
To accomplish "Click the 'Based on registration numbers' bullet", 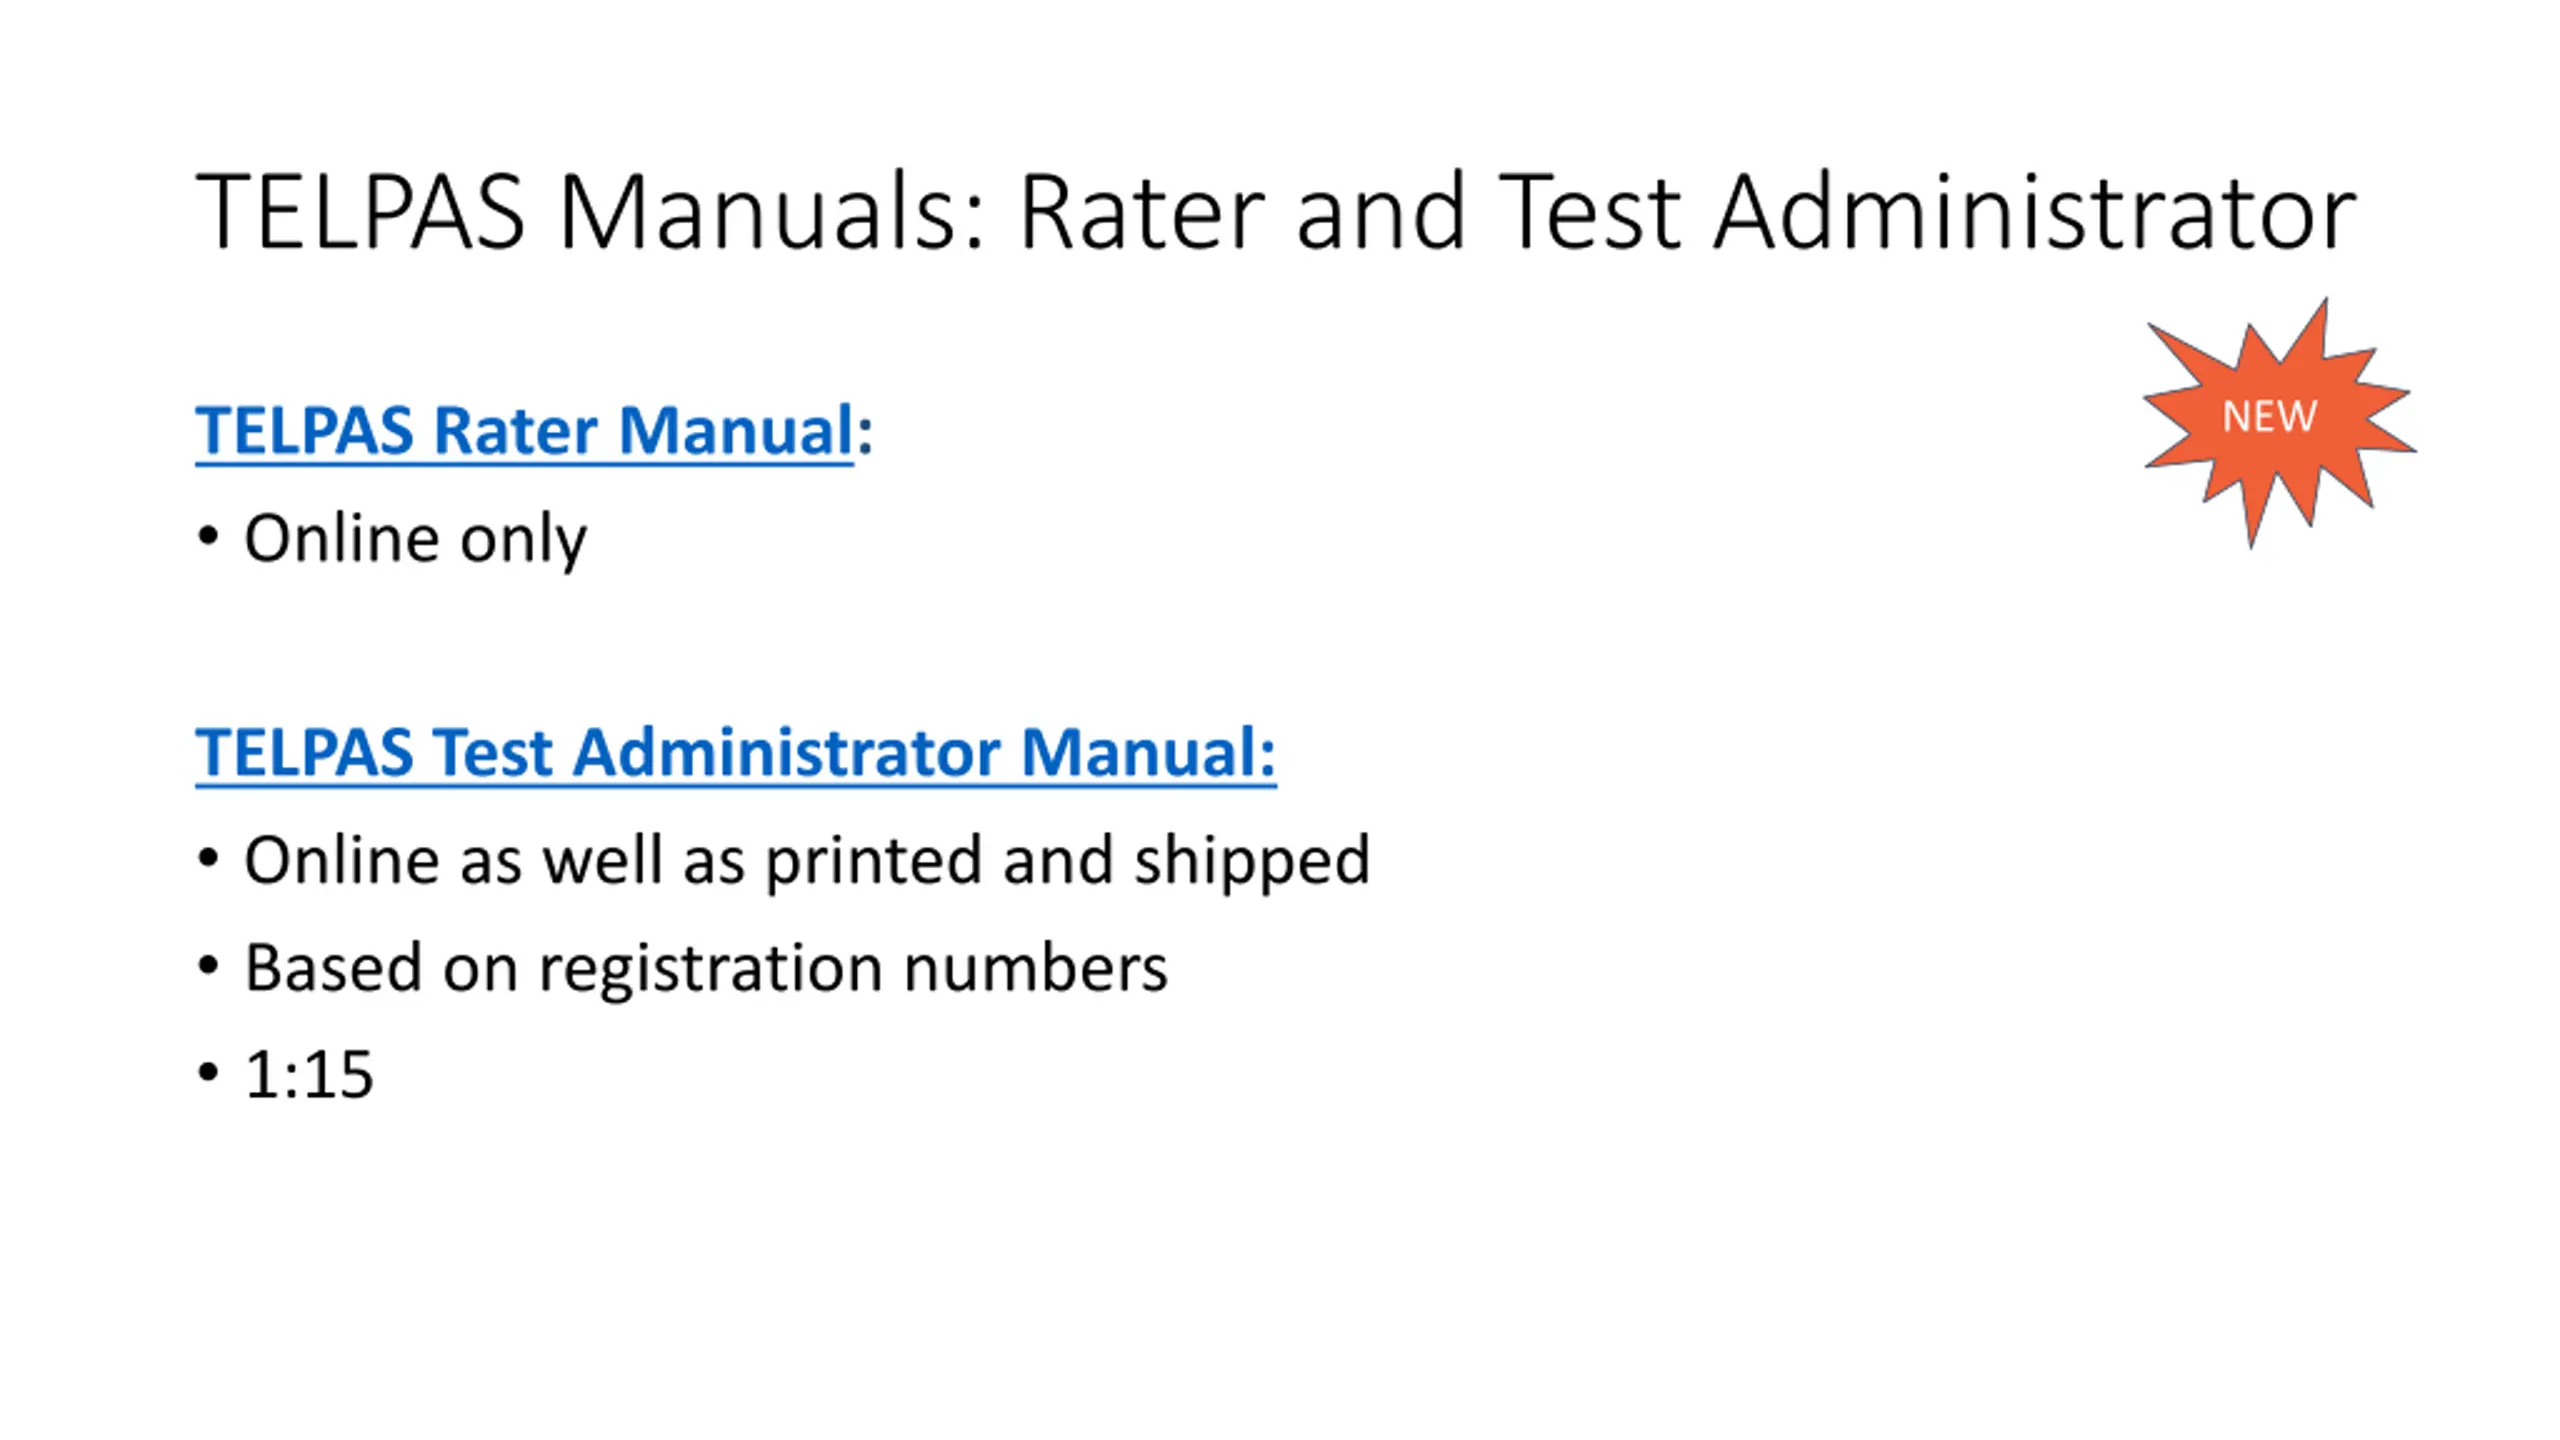I will 706,969.
